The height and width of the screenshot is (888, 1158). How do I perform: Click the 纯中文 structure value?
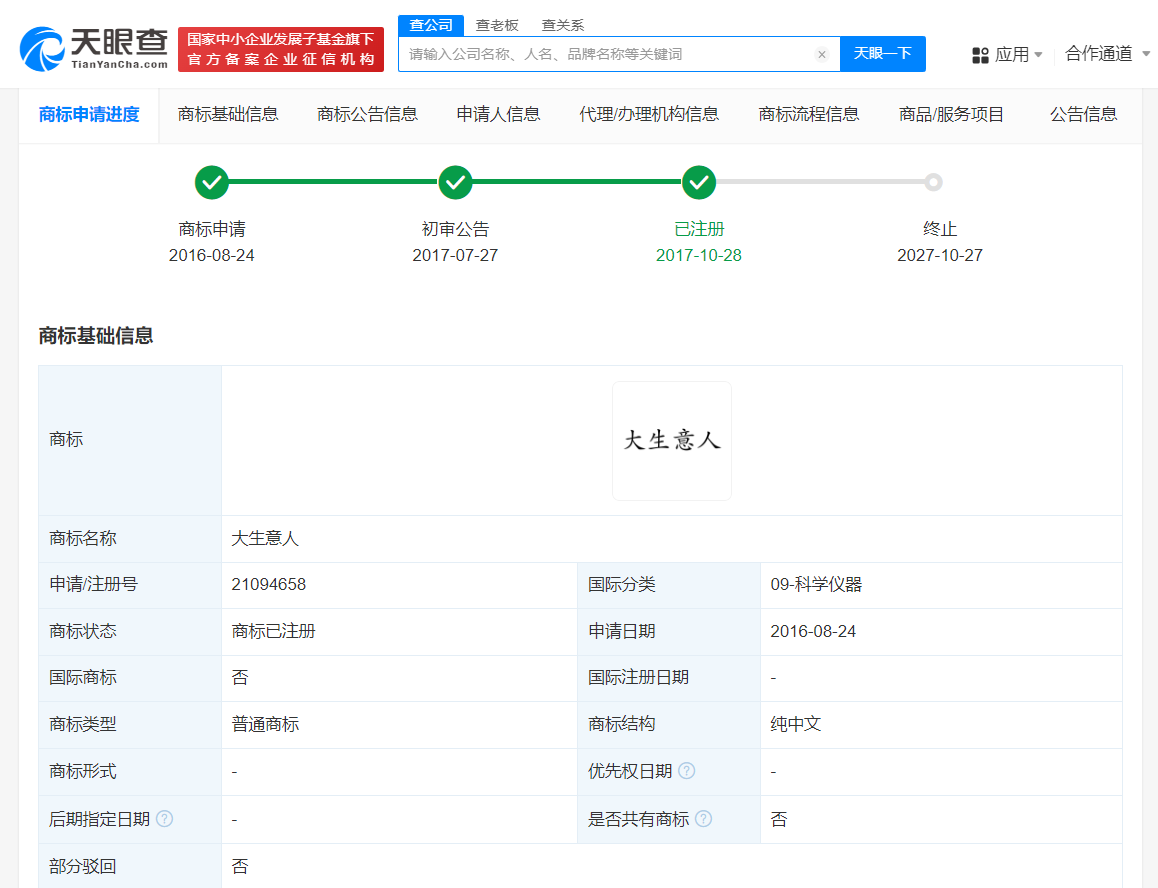point(795,724)
